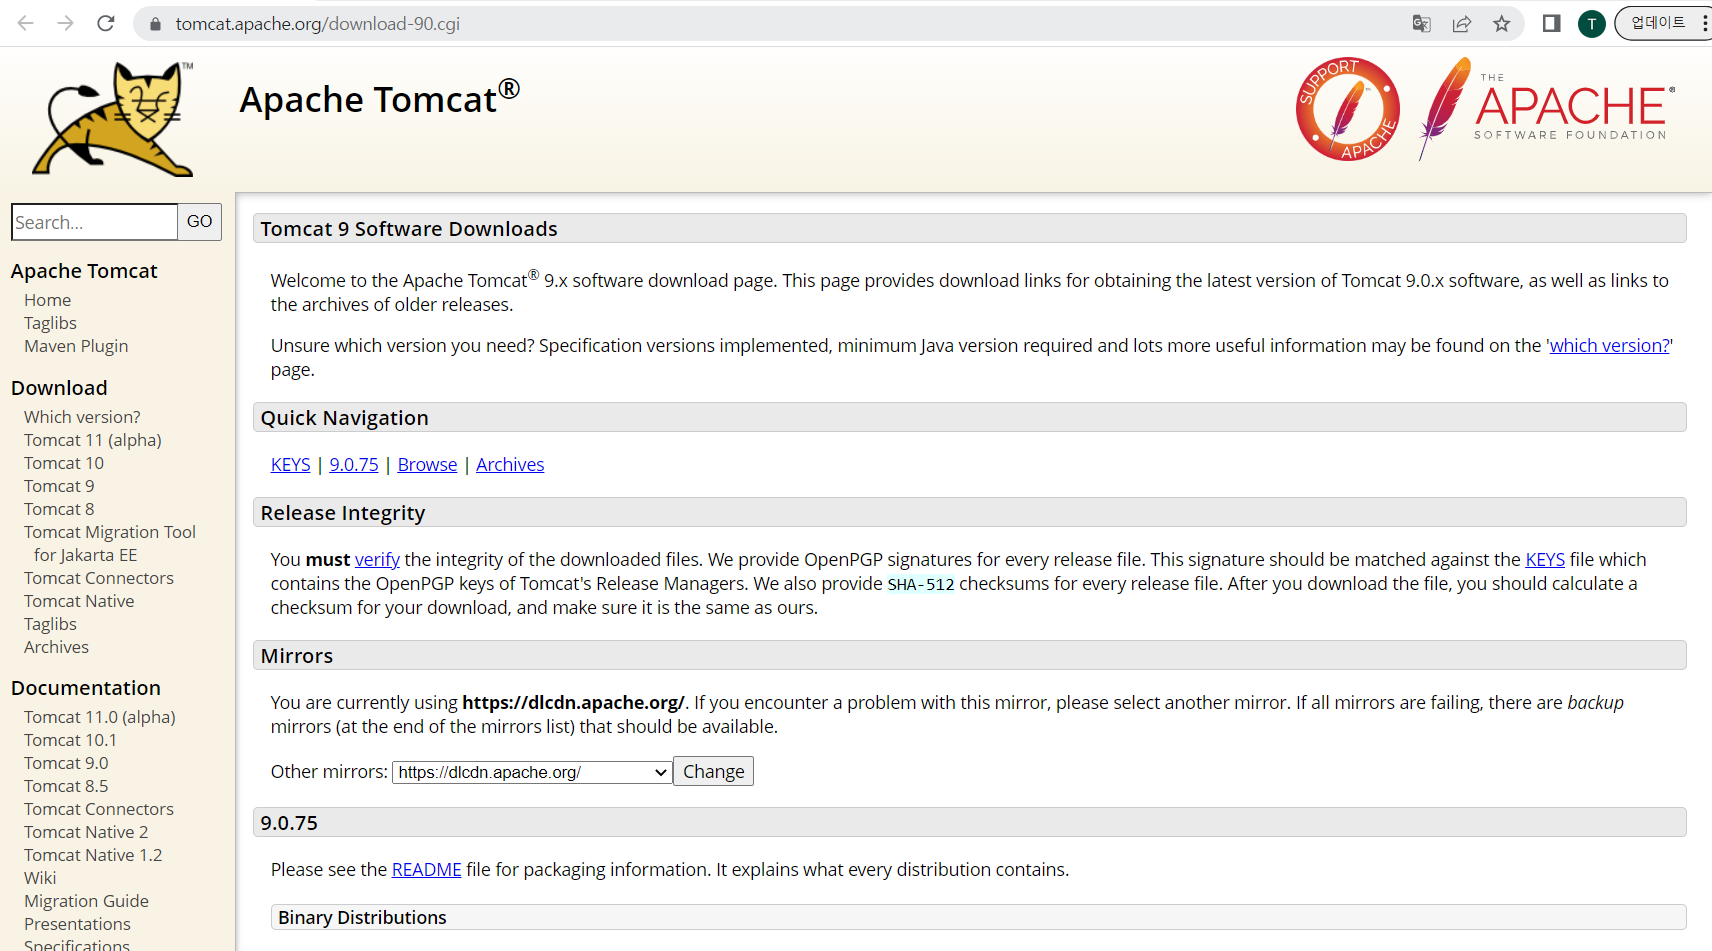This screenshot has width=1712, height=951.
Task: Open Tomcat Connectors documentation link
Action: (99, 809)
